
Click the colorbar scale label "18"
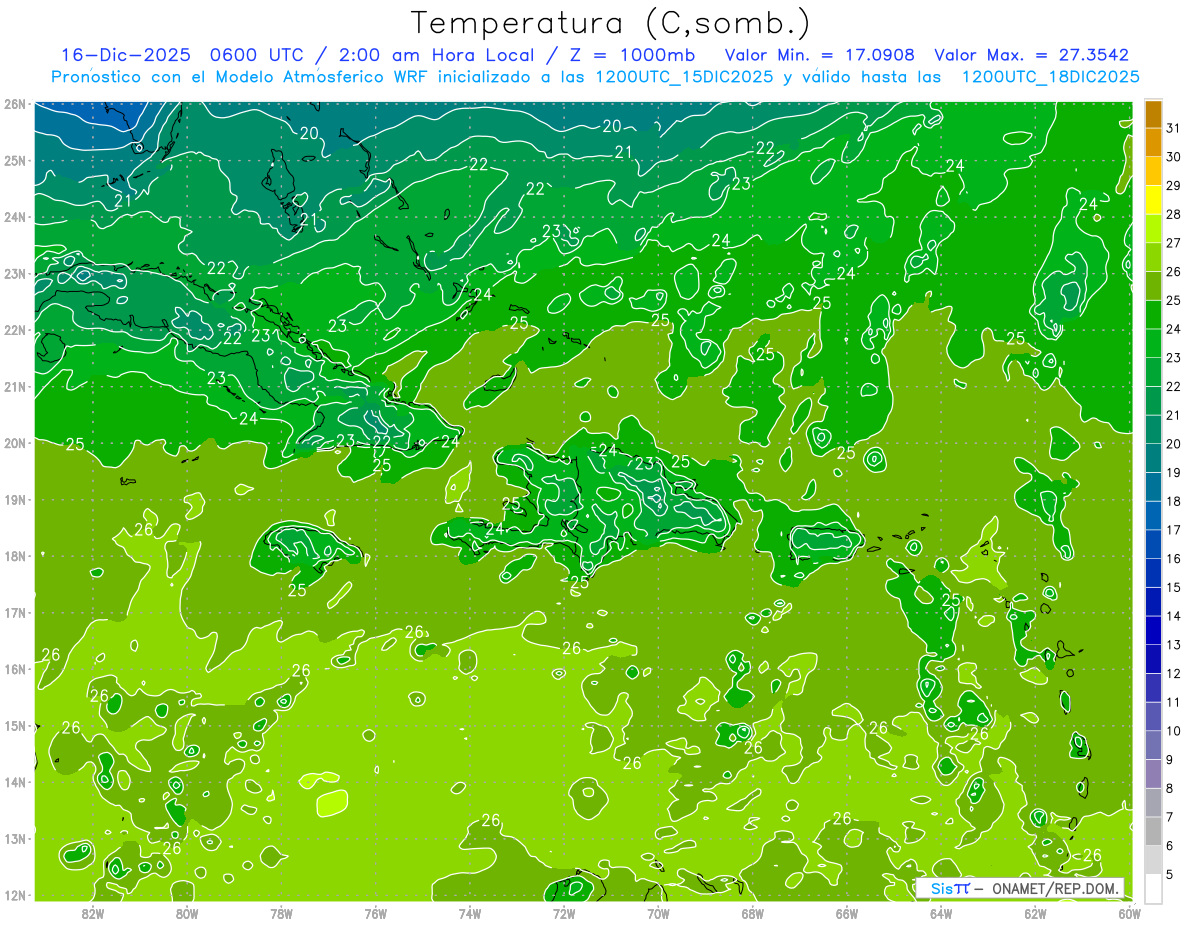(x=1174, y=501)
